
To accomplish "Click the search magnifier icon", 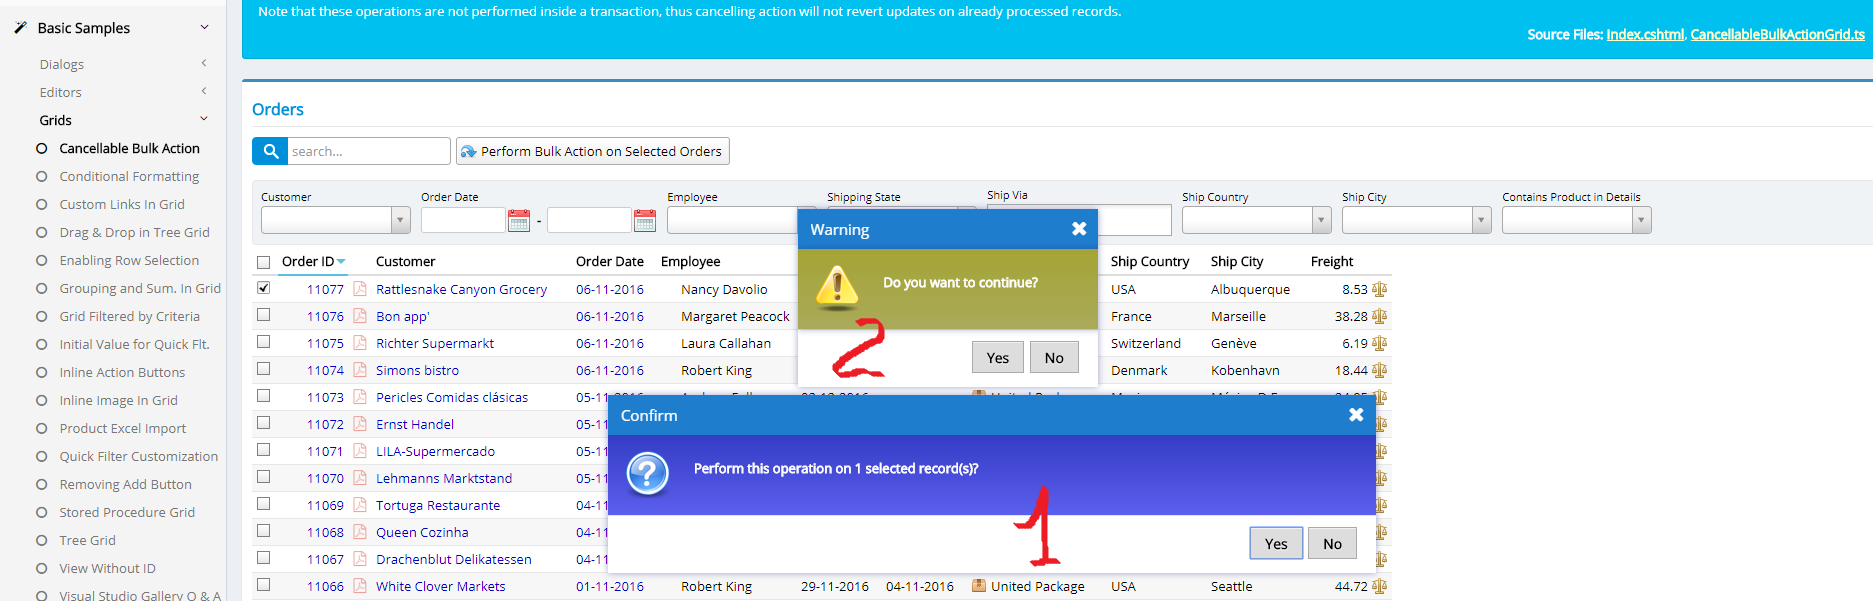I will [270, 151].
